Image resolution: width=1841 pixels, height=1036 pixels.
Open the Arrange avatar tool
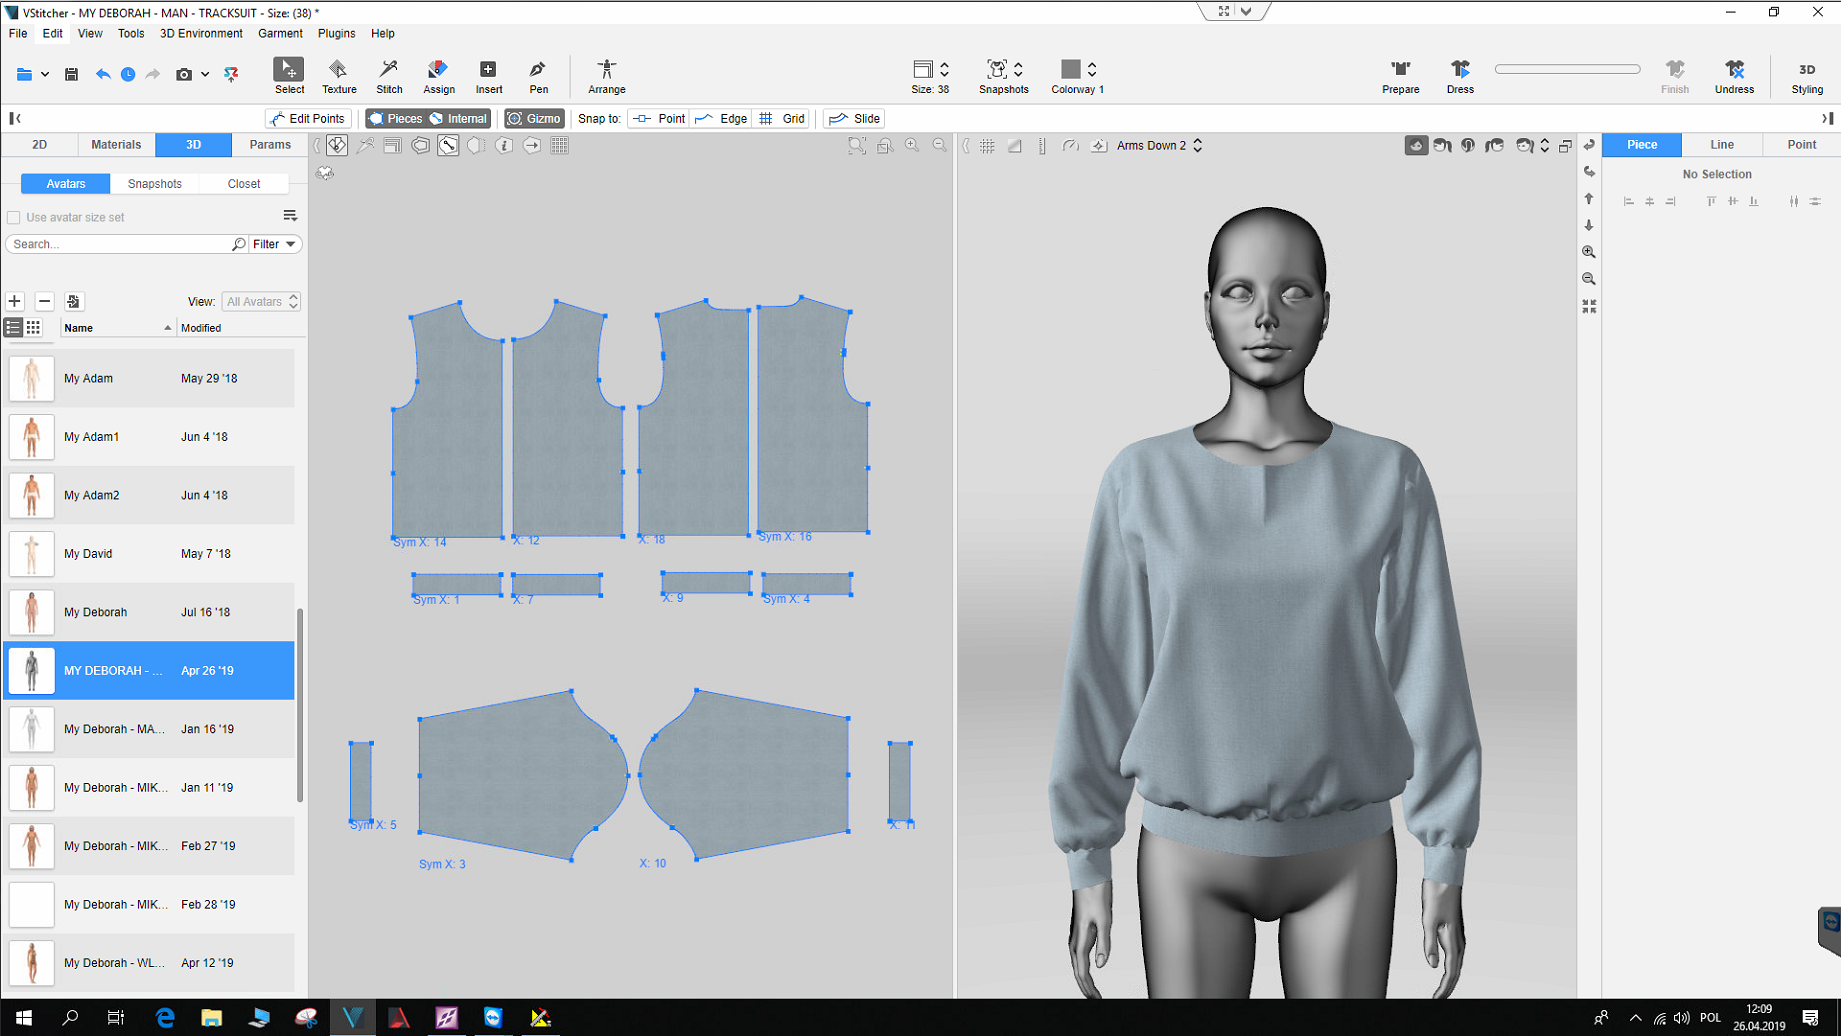tap(606, 75)
